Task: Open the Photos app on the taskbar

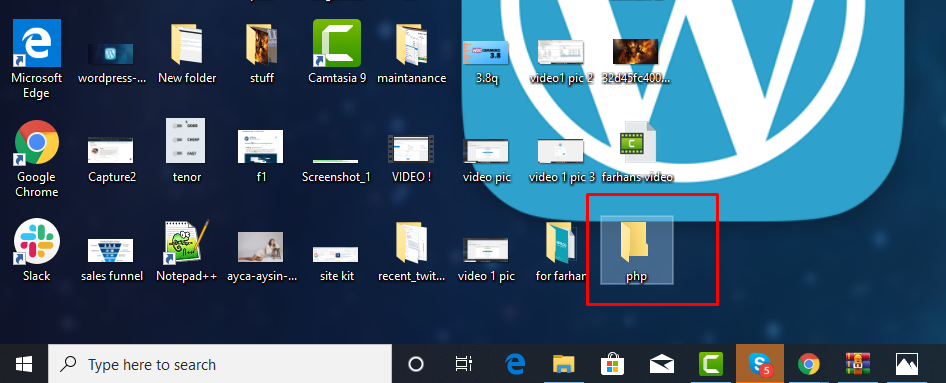Action: 906,364
